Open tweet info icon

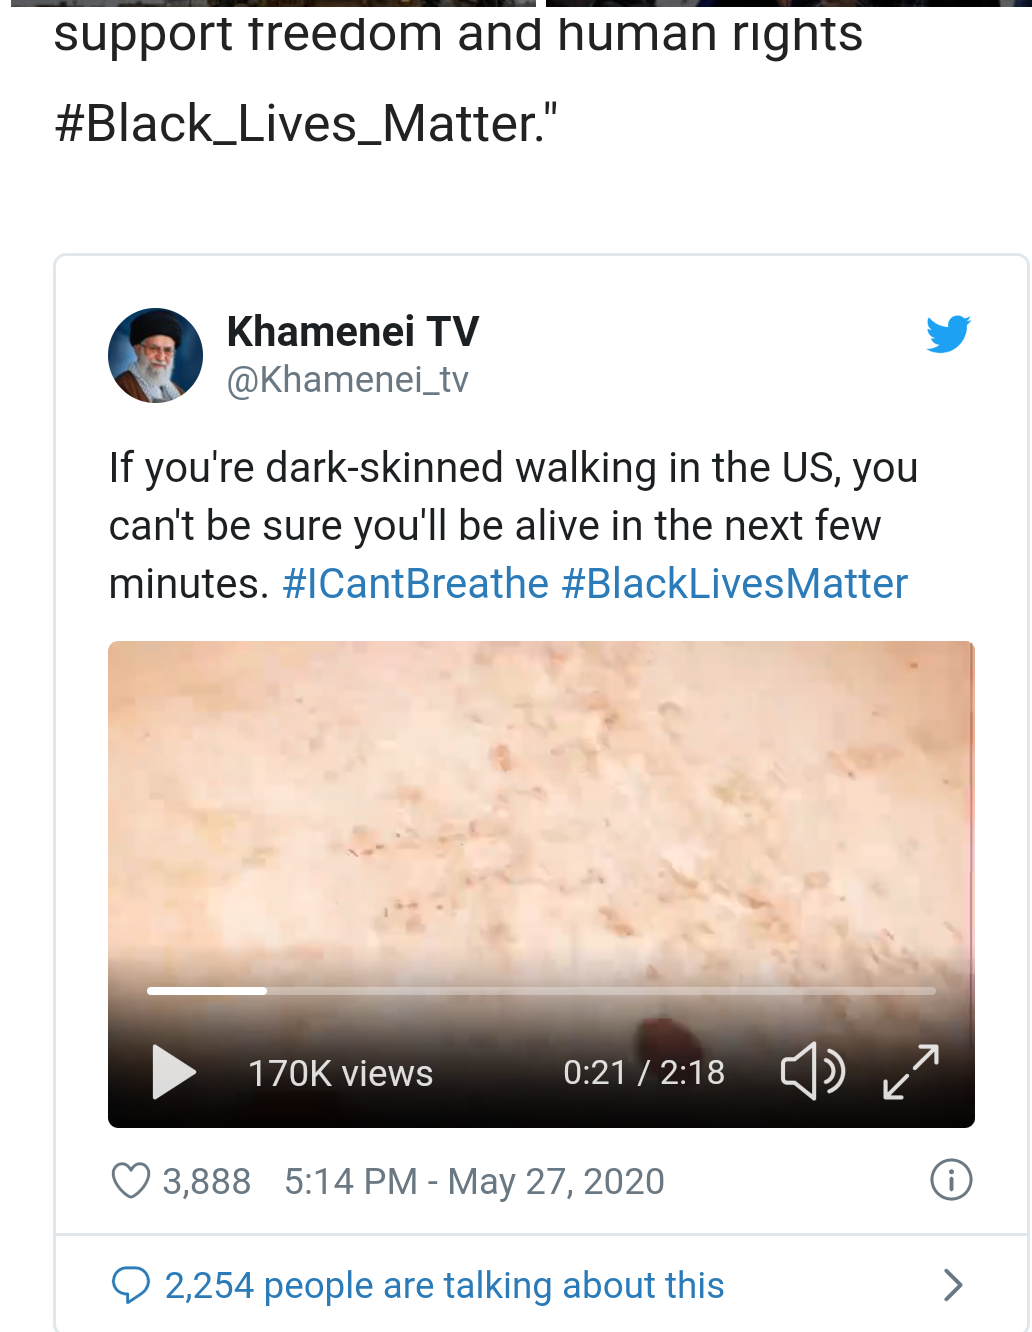pos(950,1180)
